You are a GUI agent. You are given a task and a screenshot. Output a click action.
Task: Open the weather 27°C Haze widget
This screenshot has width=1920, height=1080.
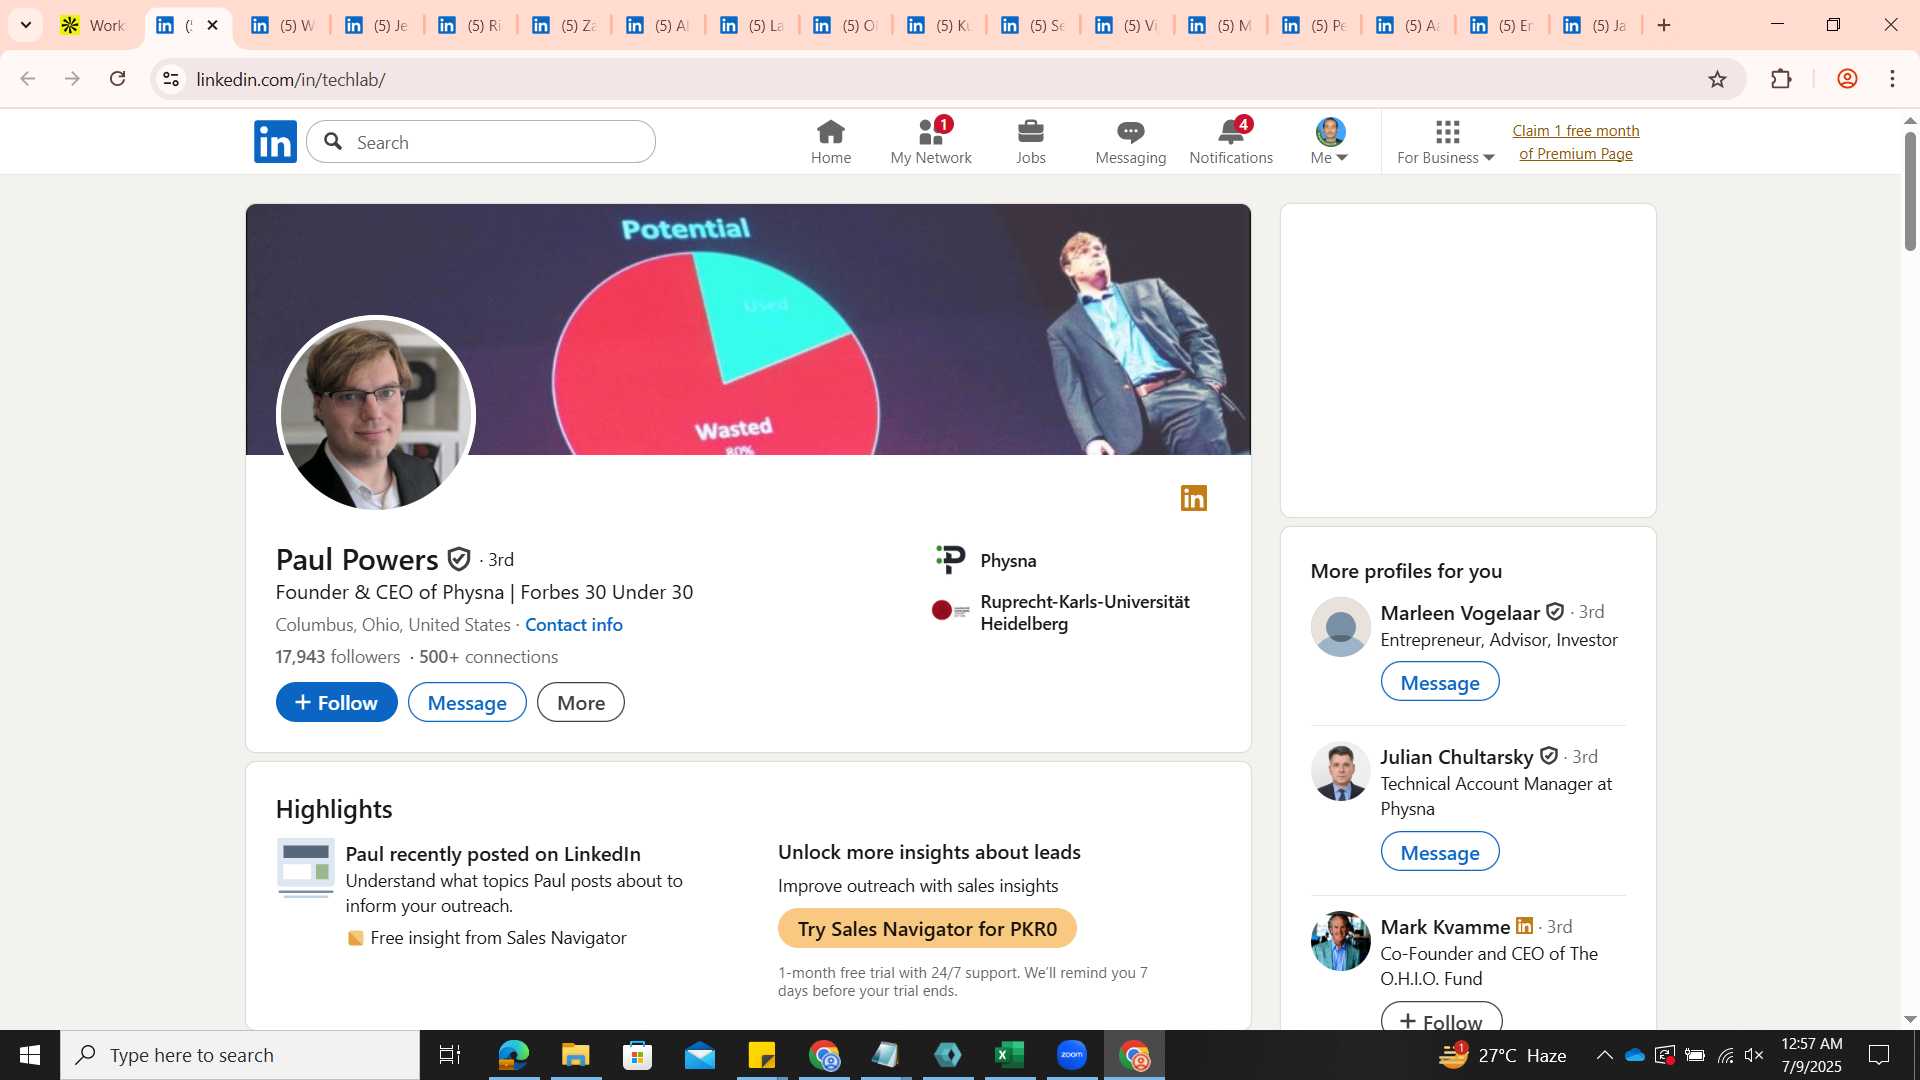pyautogui.click(x=1502, y=1055)
